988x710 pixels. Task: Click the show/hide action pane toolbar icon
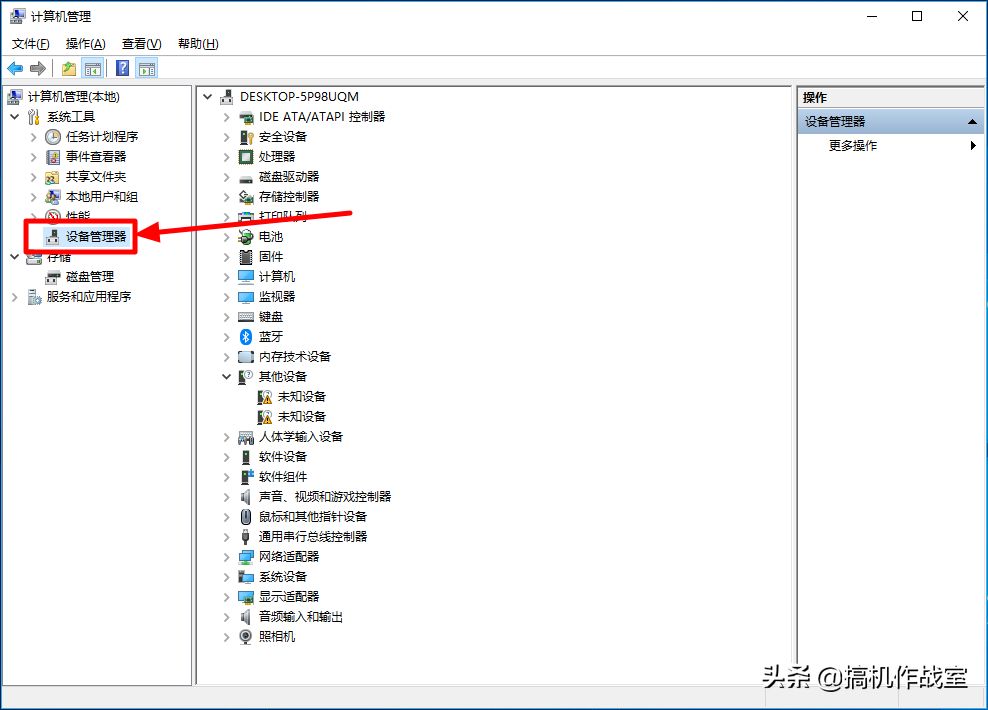coord(147,68)
